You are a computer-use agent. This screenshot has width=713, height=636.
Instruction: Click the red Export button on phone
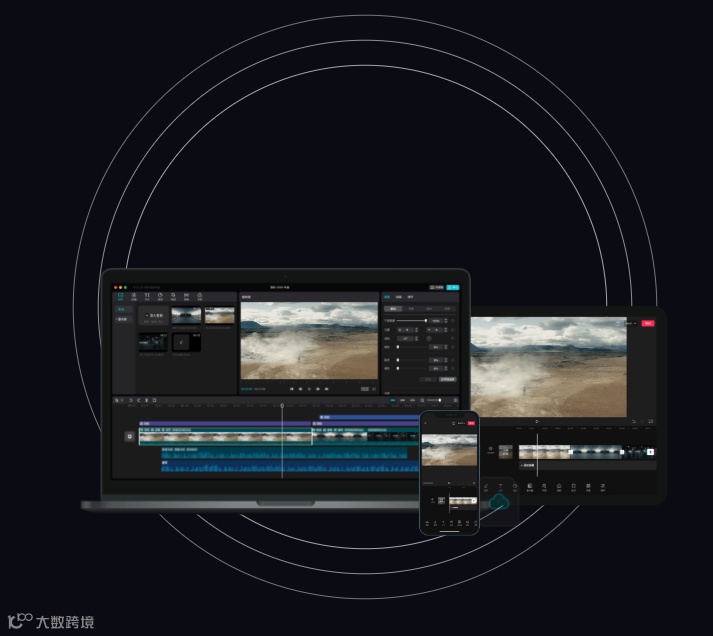(x=472, y=423)
